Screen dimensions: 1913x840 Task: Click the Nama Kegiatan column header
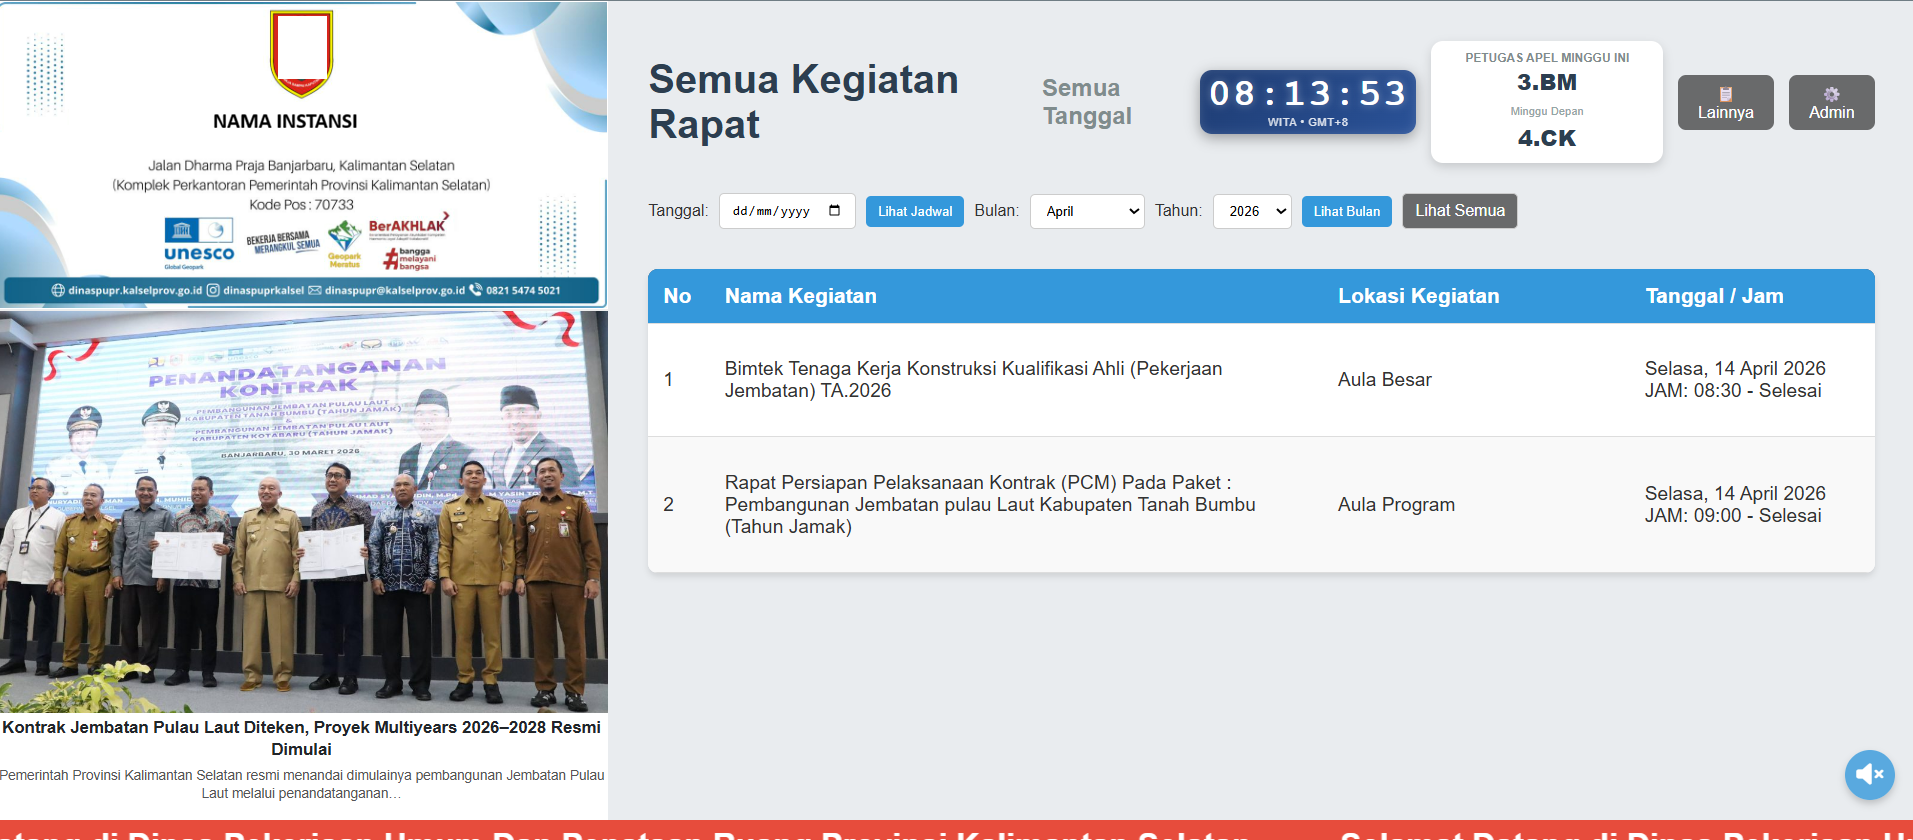tap(801, 296)
